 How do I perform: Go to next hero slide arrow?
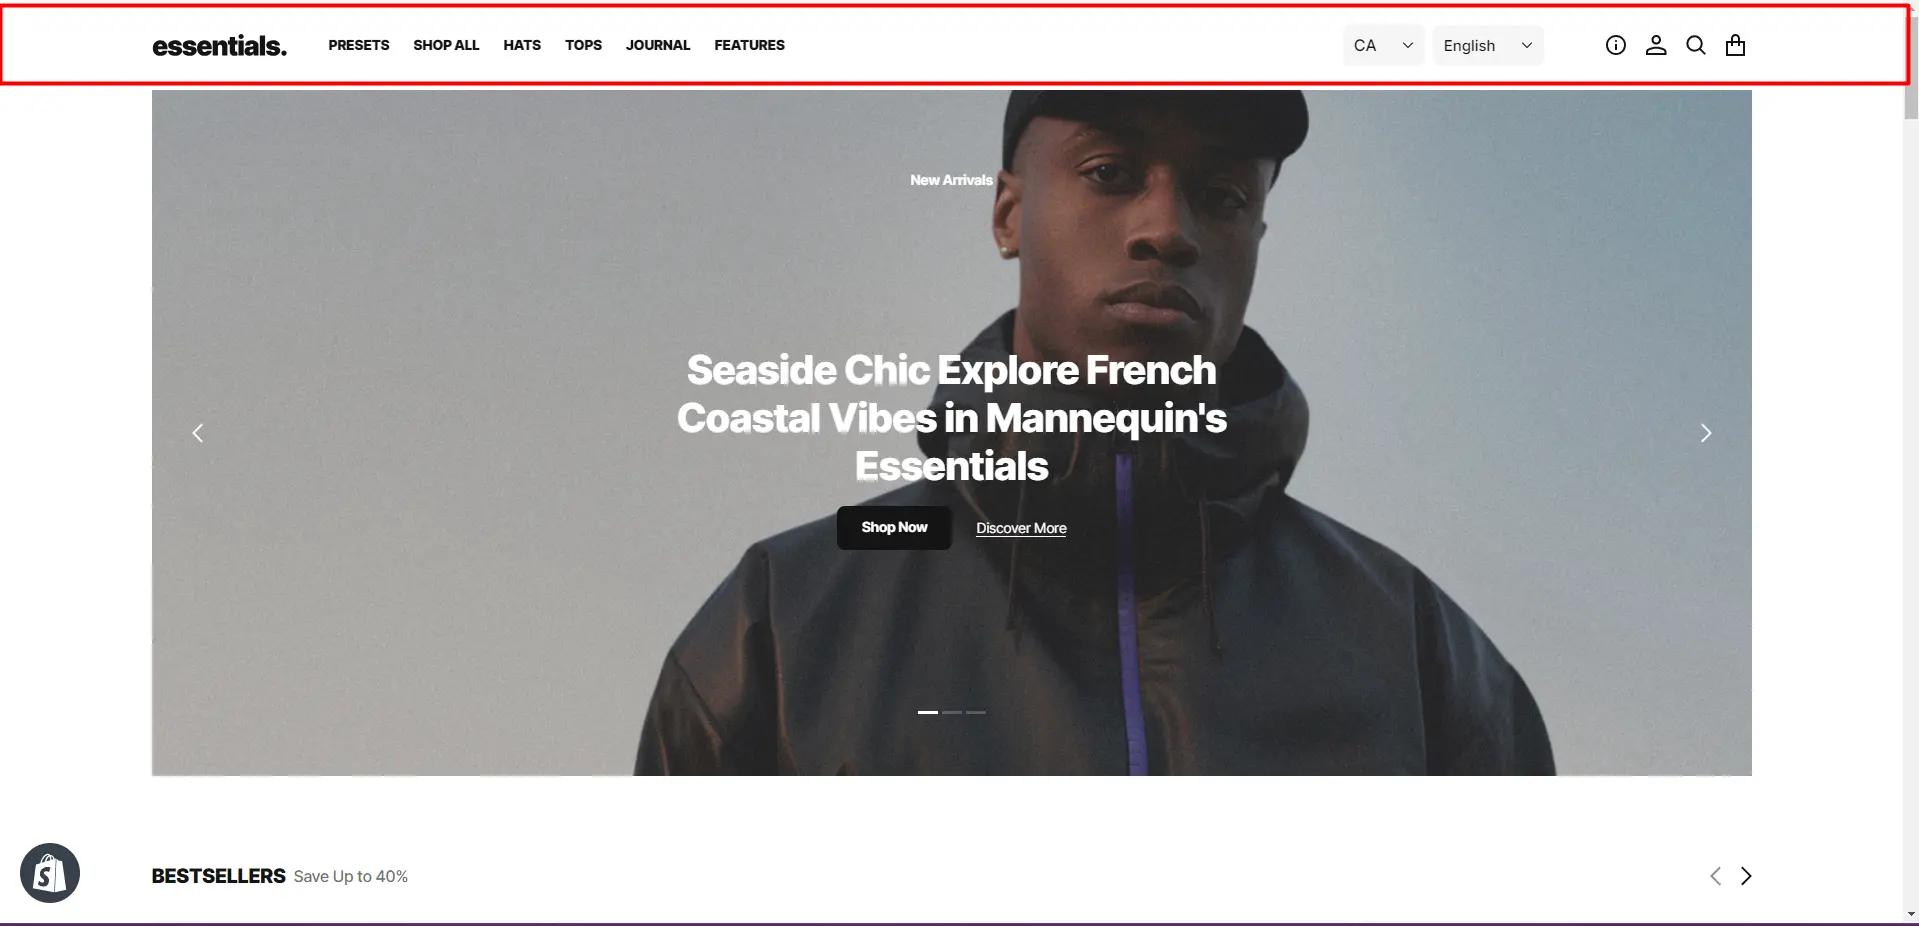(1706, 433)
